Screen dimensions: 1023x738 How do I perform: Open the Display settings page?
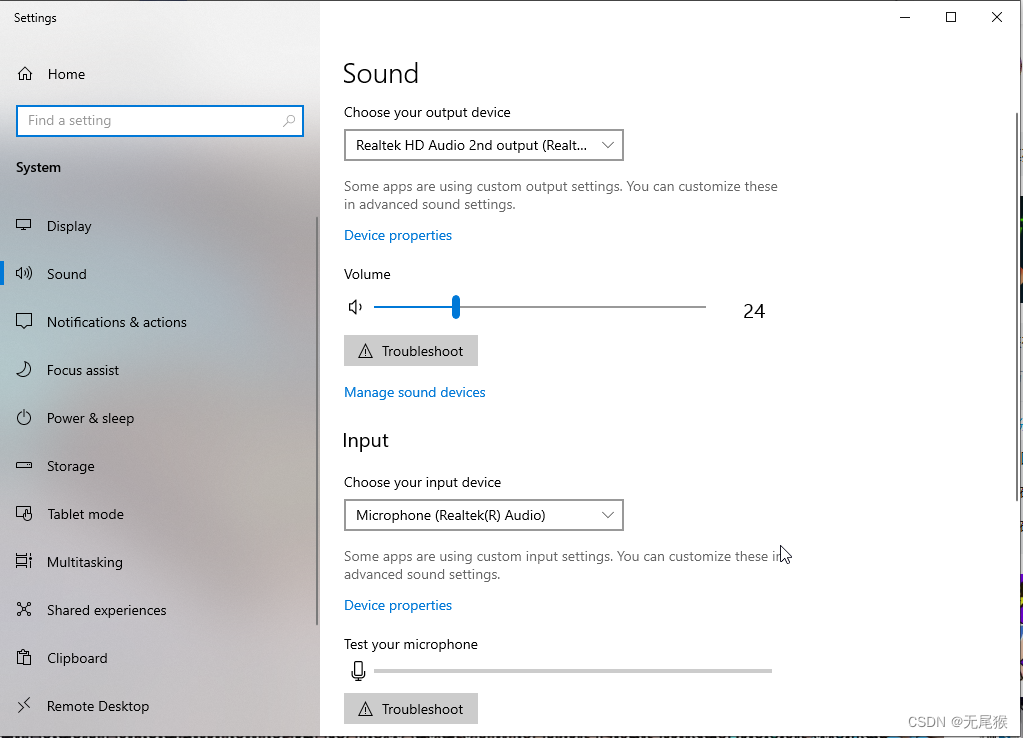(x=70, y=225)
